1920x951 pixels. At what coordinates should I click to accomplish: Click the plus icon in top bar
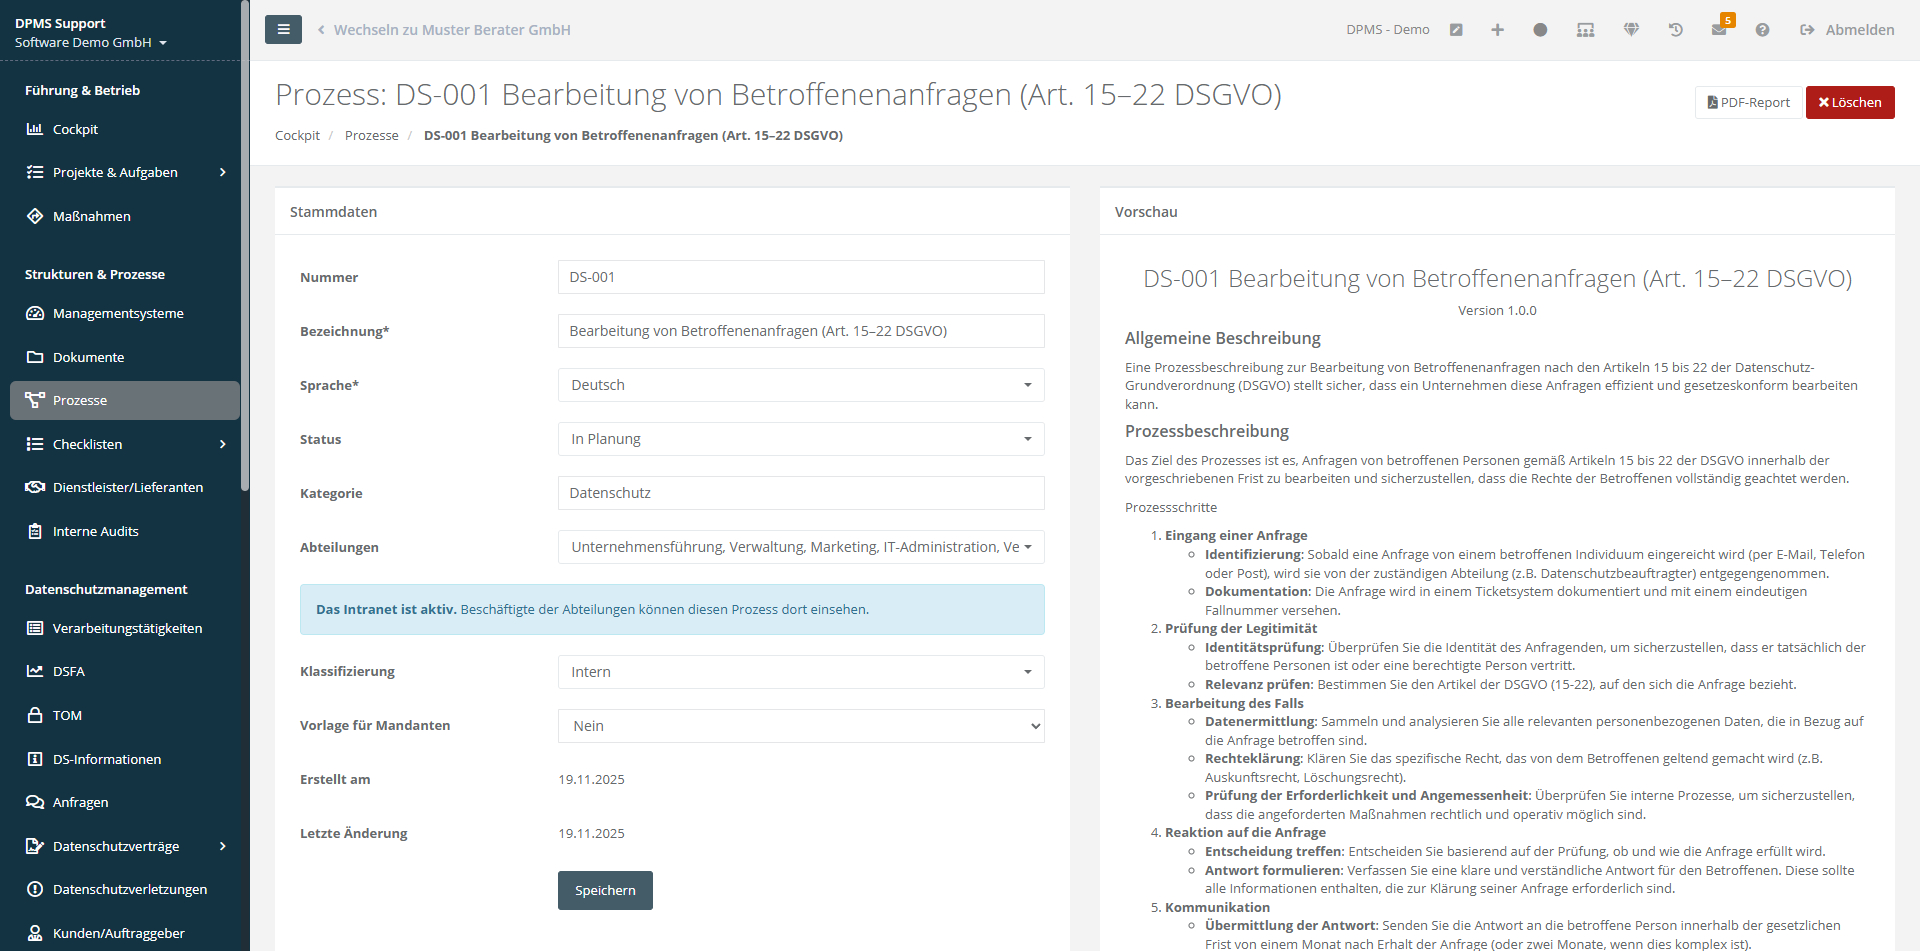1497,30
